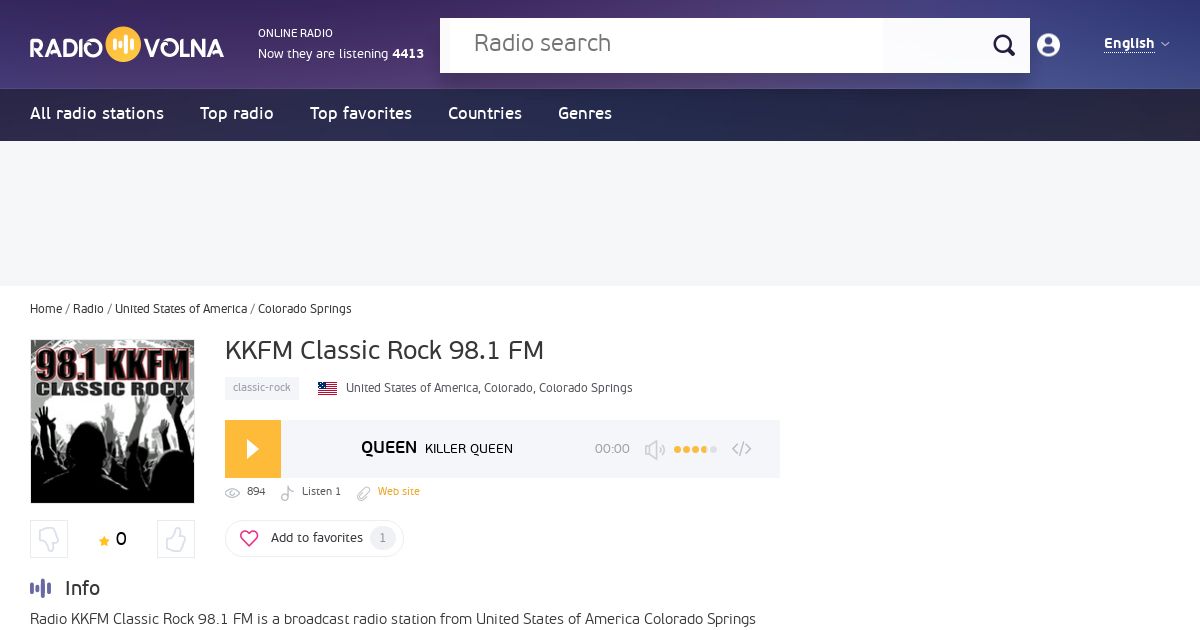The image size is (1200, 630).
Task: Click the rating star icon
Action: coord(104,541)
